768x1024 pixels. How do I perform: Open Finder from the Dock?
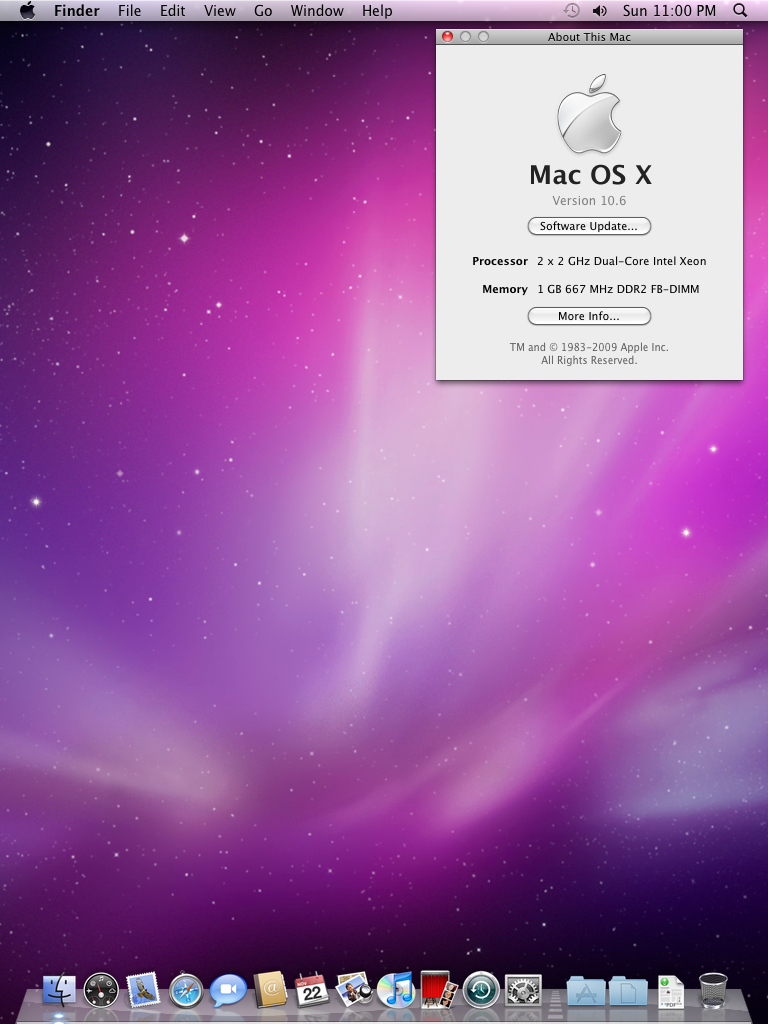click(59, 990)
